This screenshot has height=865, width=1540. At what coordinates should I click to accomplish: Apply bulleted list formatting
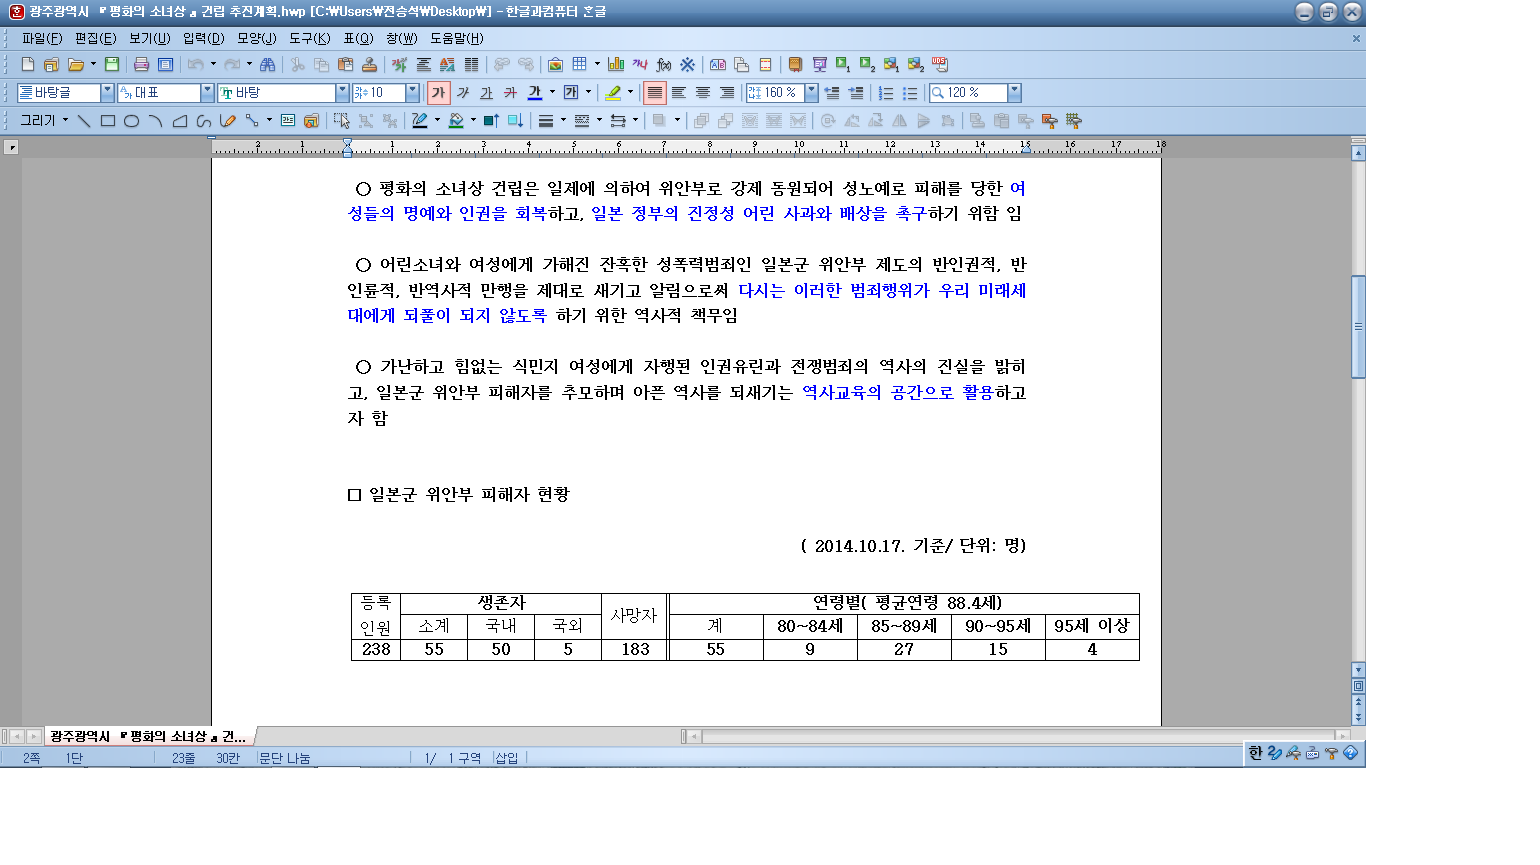pos(910,93)
